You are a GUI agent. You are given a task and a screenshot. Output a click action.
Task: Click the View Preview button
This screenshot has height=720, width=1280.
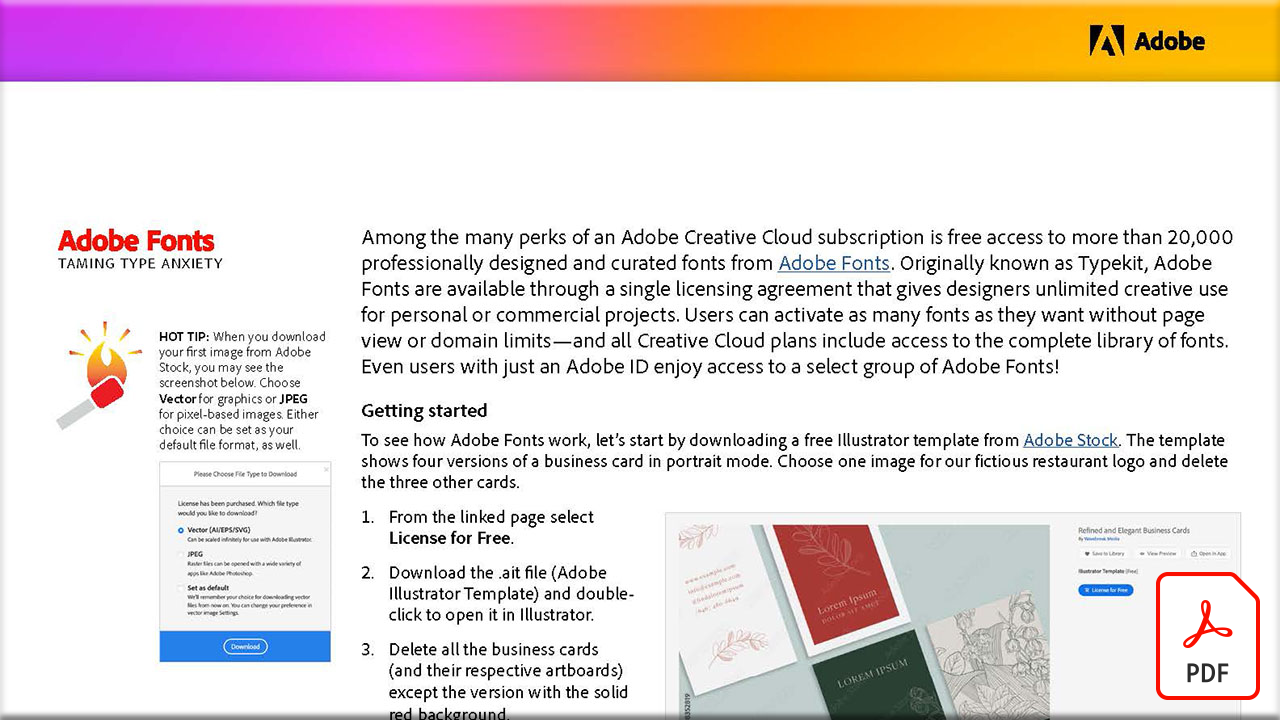click(1158, 553)
